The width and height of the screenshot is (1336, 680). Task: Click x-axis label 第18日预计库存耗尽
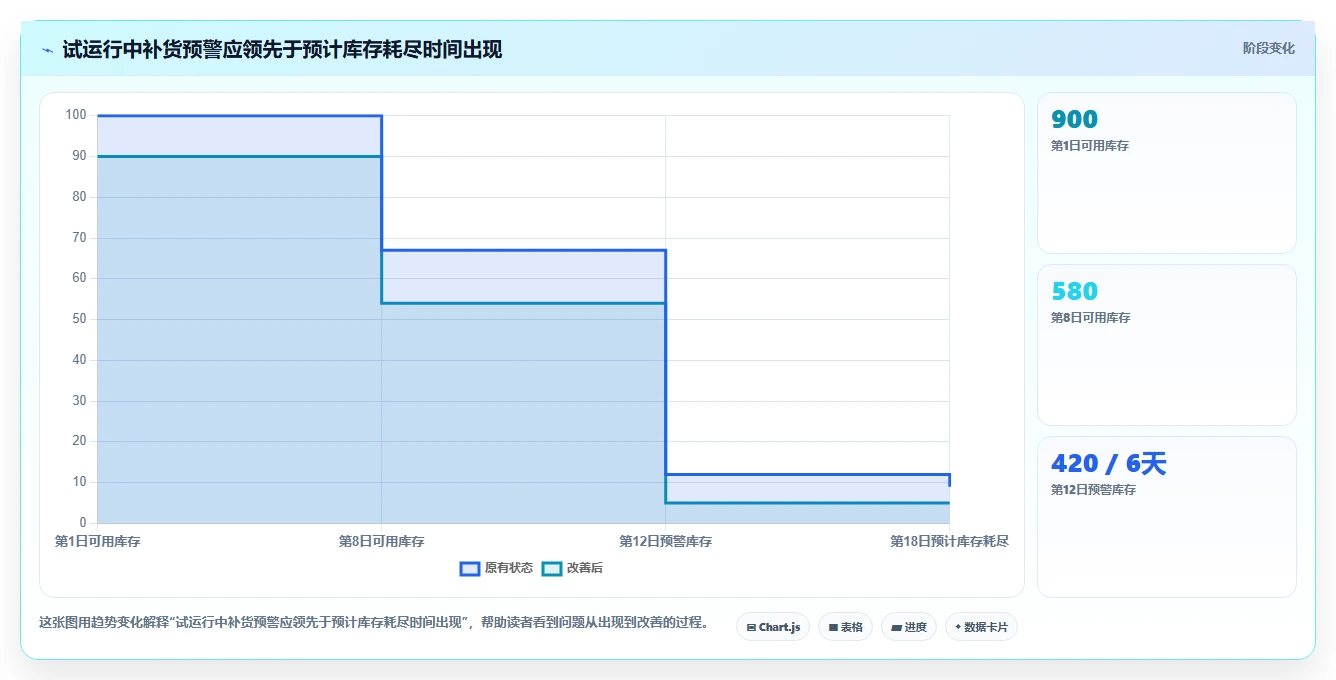click(x=949, y=541)
